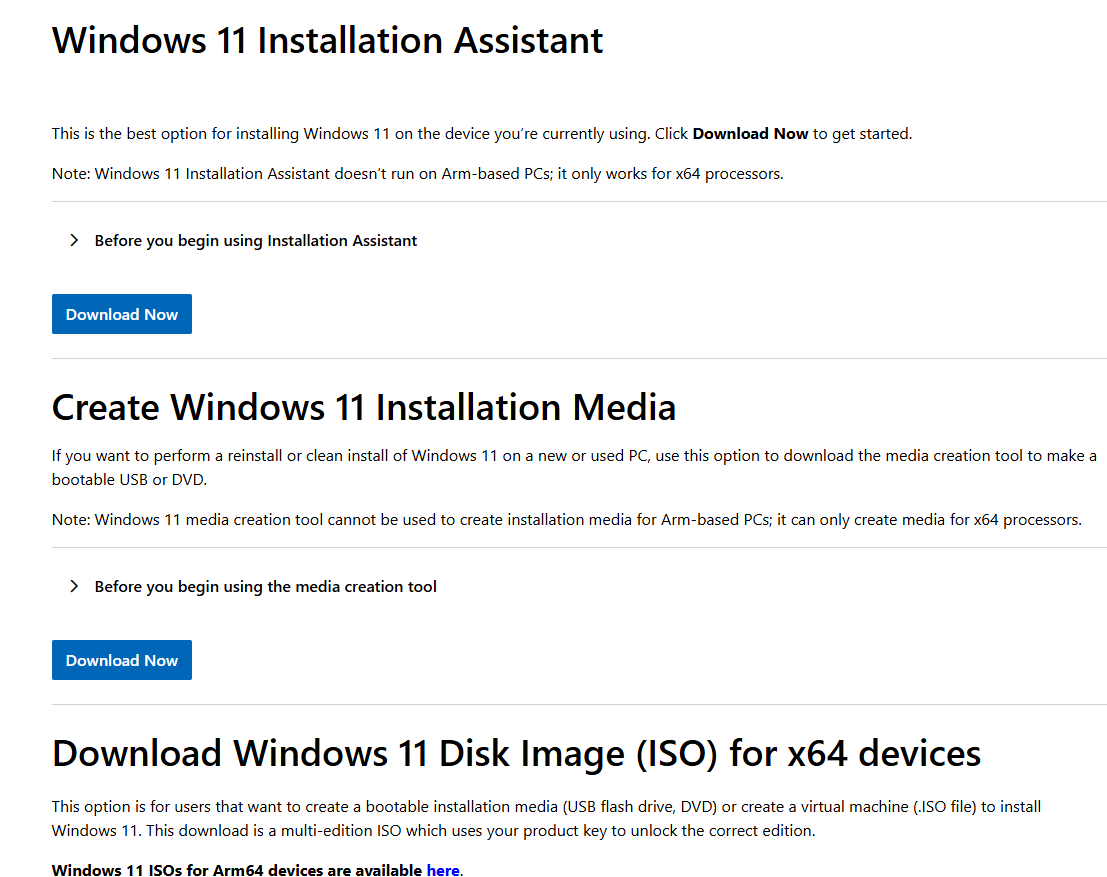Select the "Create Windows 11 Installation Media" heading
The height and width of the screenshot is (877, 1107).
click(x=364, y=407)
